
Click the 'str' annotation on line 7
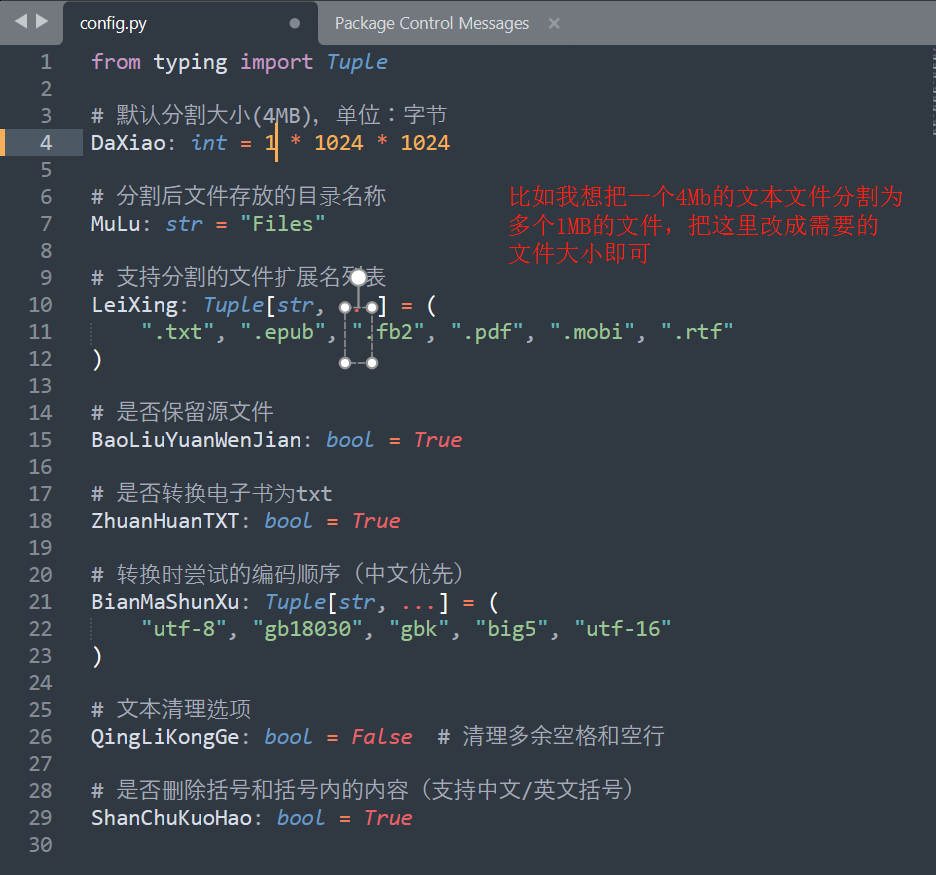[184, 224]
